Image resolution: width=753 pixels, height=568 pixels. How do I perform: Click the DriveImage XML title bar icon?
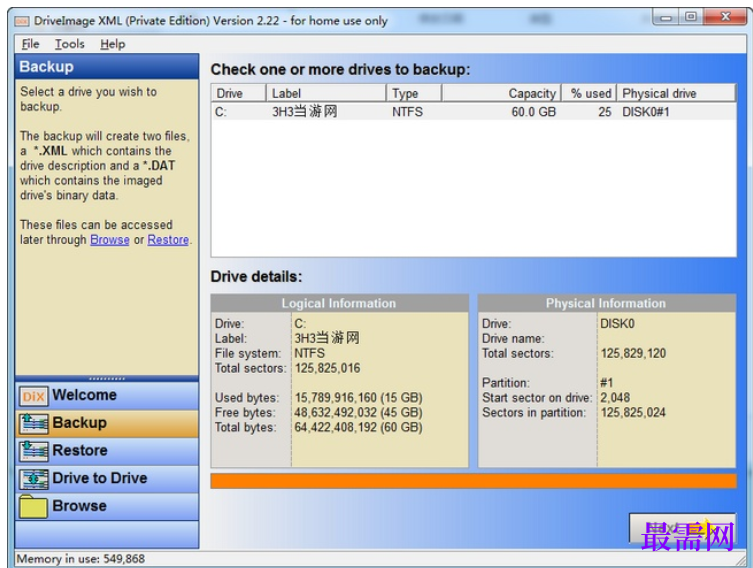(22, 21)
